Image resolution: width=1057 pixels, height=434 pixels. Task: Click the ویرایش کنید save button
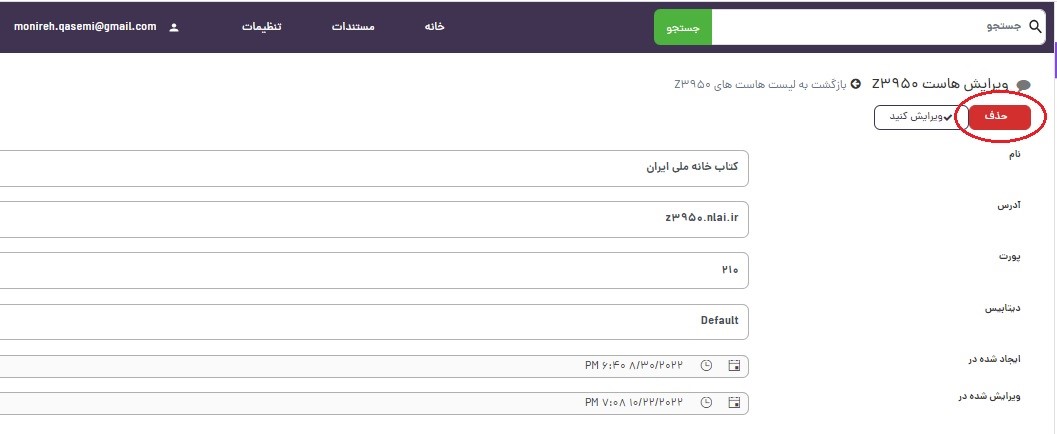pos(913,117)
